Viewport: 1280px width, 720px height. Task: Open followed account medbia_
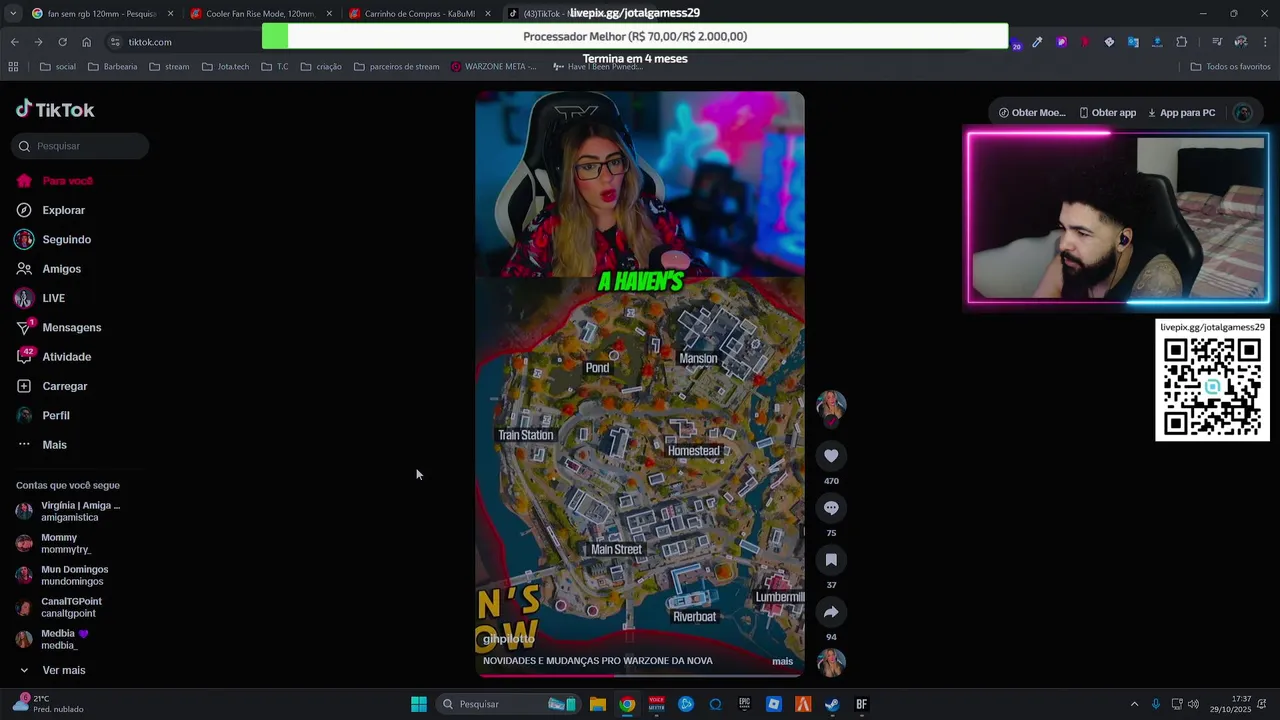52,639
